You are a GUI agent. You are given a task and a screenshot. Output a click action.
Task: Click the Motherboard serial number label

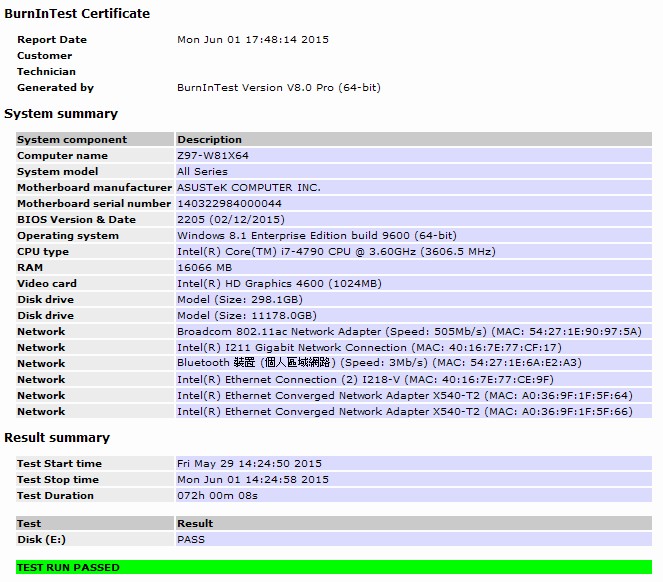point(94,203)
